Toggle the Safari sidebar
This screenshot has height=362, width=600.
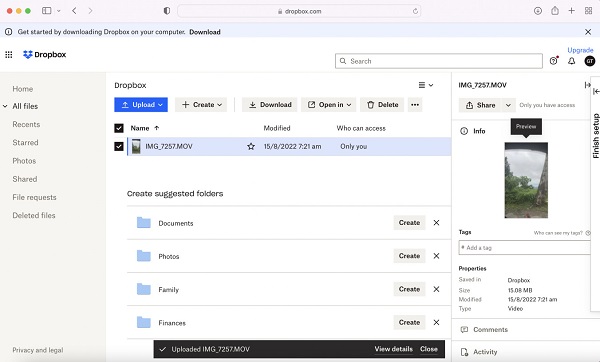point(47,11)
